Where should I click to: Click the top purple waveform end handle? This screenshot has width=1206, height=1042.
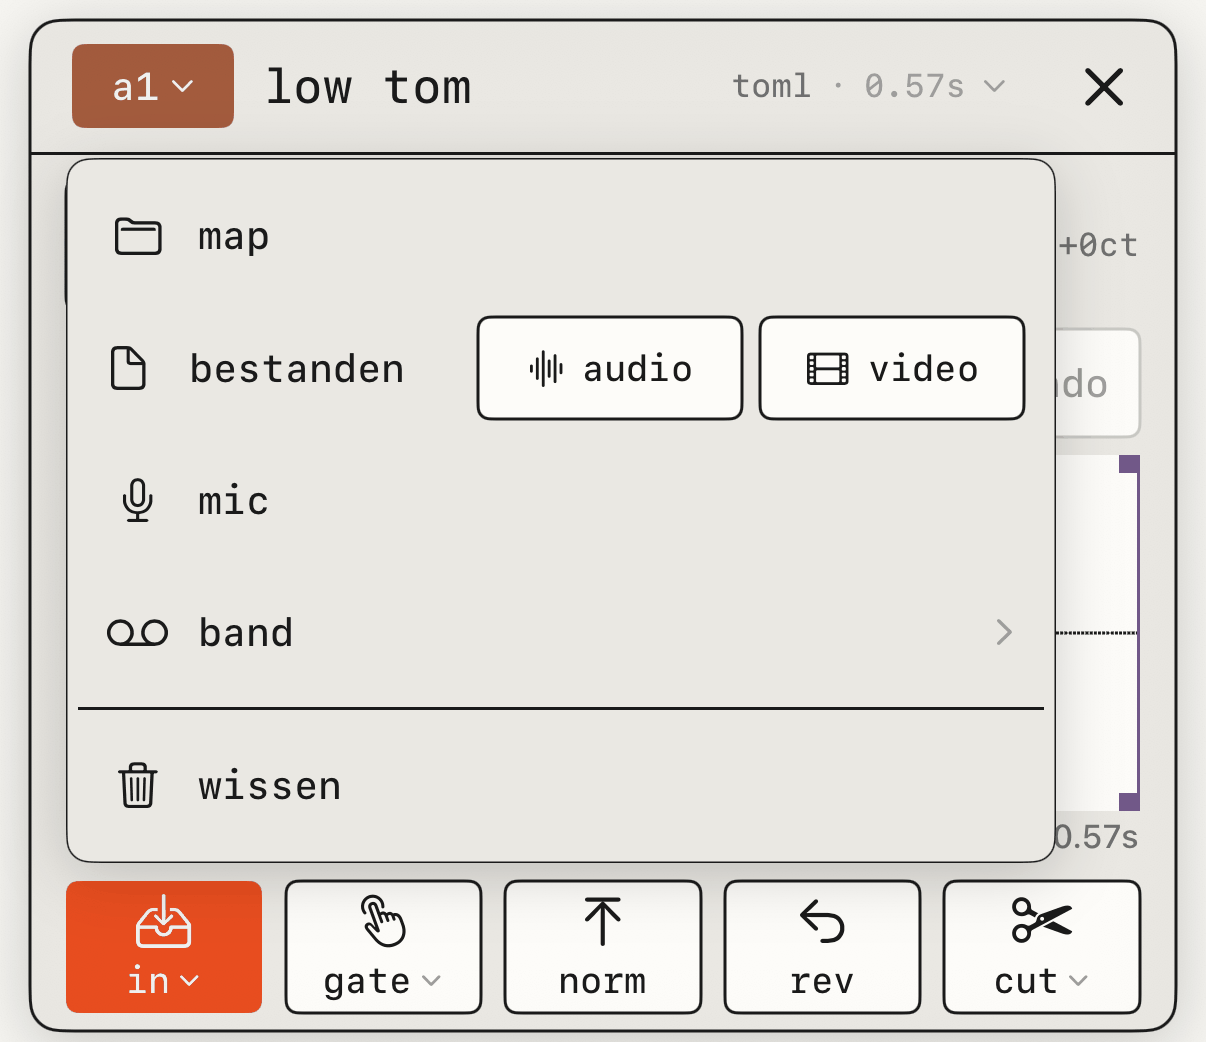(x=1129, y=464)
